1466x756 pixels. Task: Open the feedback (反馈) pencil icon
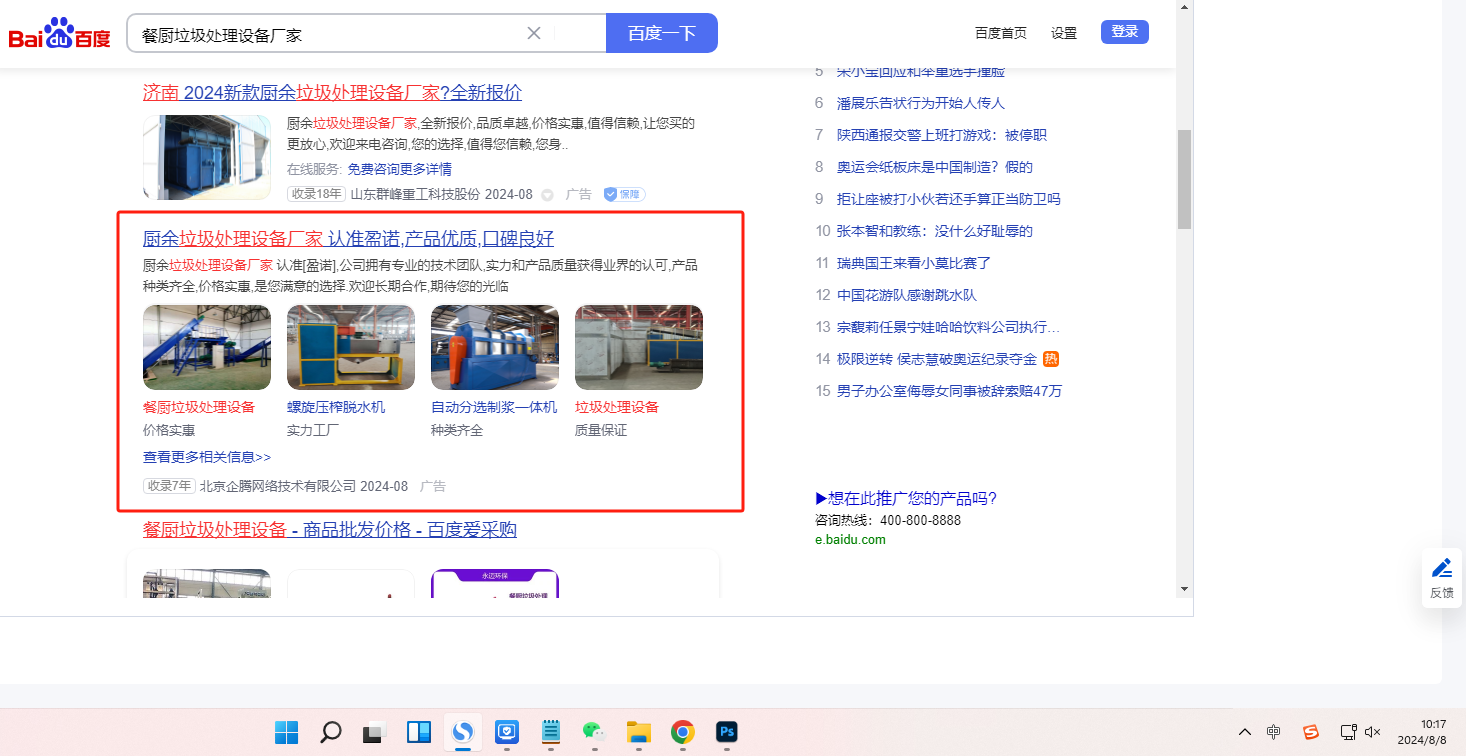pos(1441,569)
